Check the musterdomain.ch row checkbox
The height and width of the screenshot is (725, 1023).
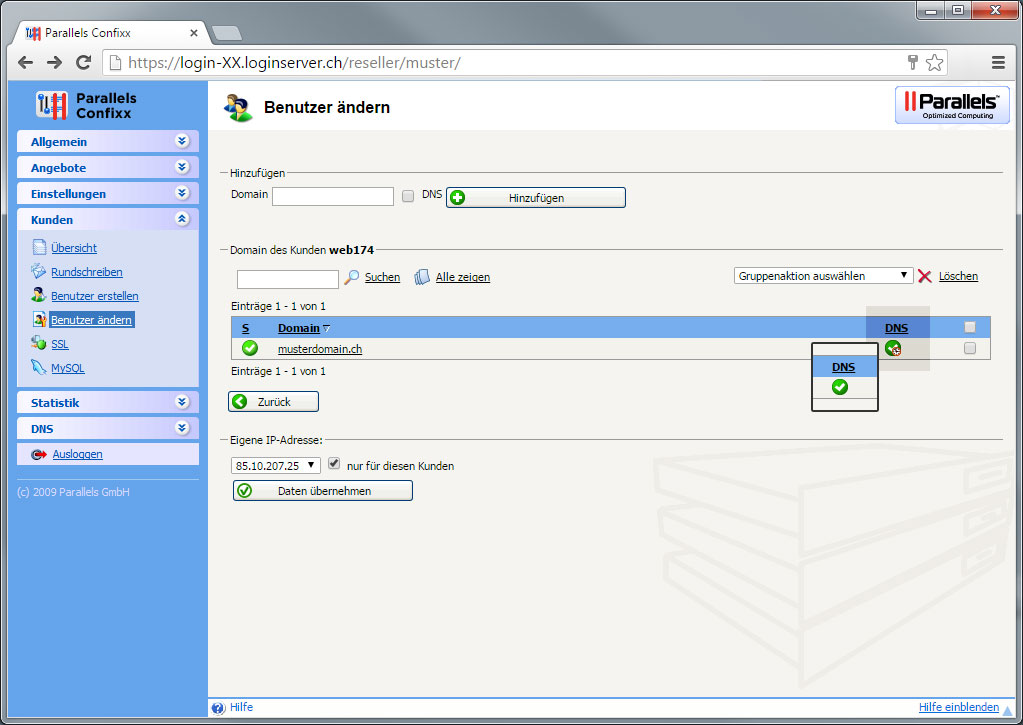click(970, 348)
